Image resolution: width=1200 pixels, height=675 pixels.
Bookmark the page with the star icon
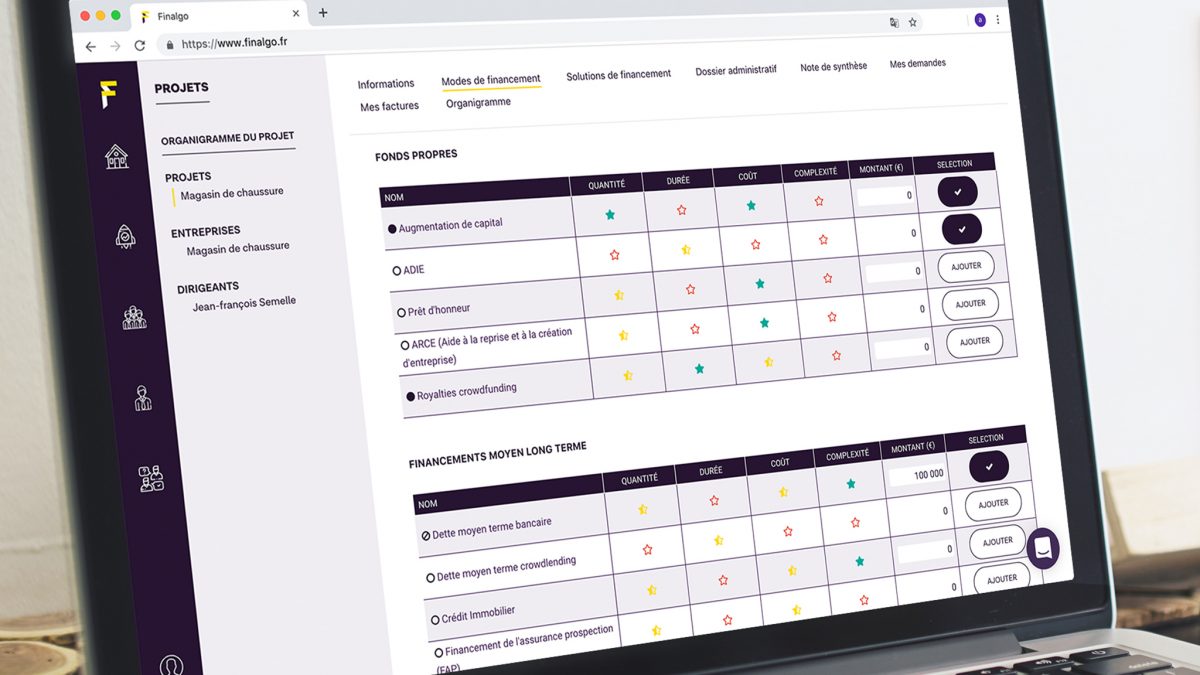913,22
